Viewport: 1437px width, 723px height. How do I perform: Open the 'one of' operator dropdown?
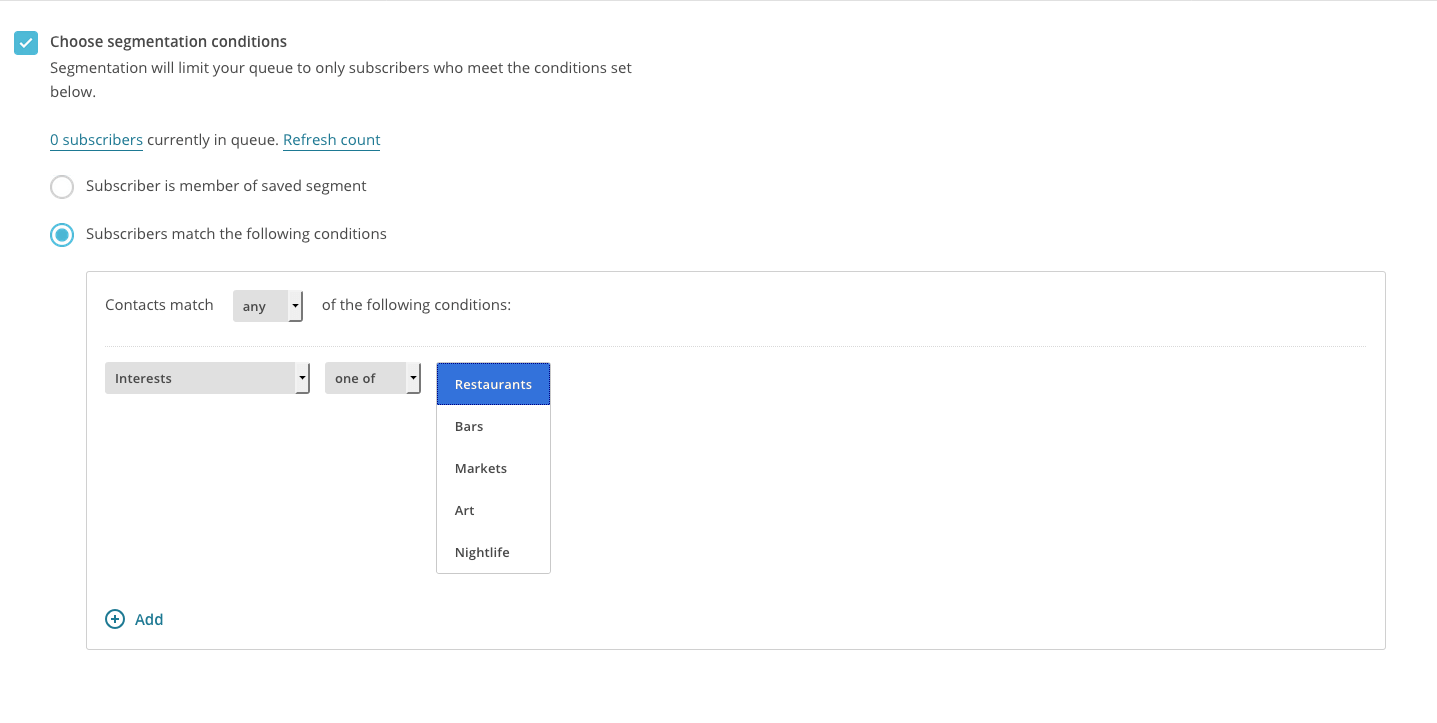[372, 378]
